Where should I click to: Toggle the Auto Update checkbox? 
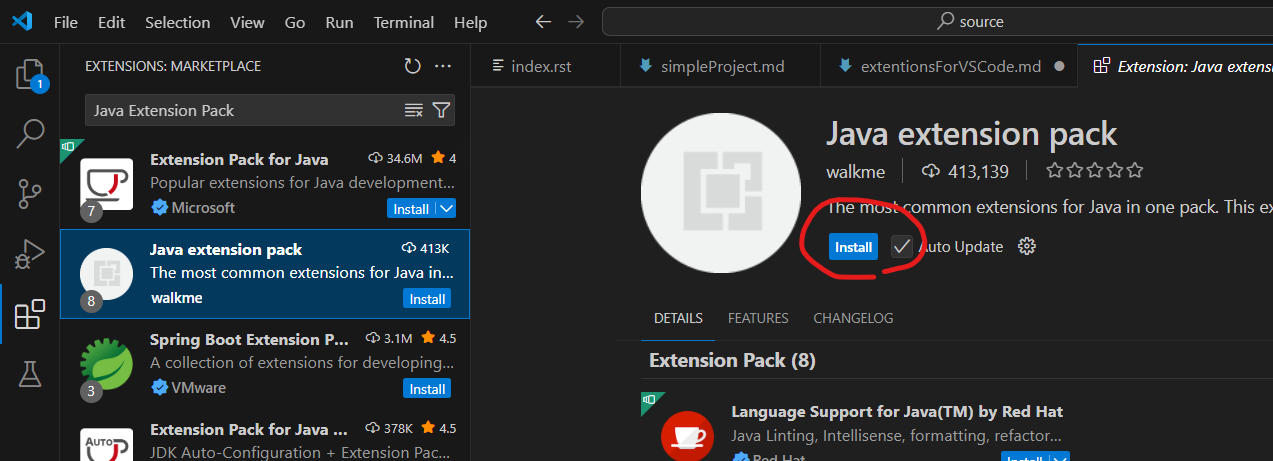[902, 246]
